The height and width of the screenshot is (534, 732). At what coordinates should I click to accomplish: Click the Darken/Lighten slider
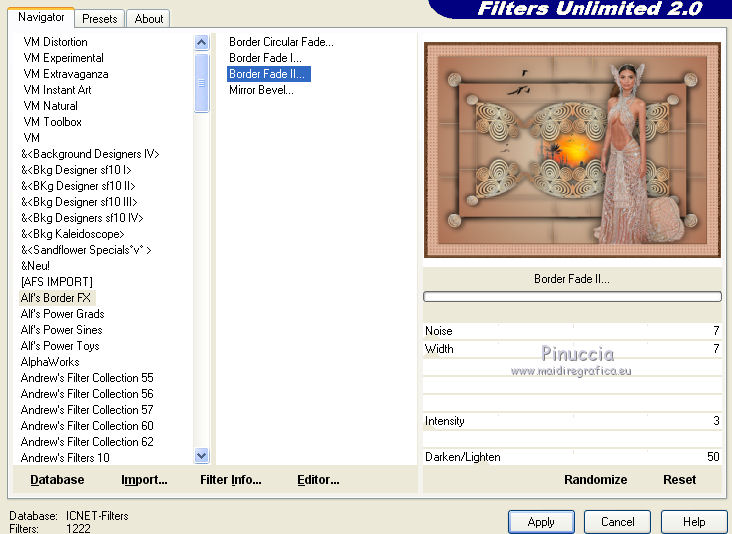point(572,457)
